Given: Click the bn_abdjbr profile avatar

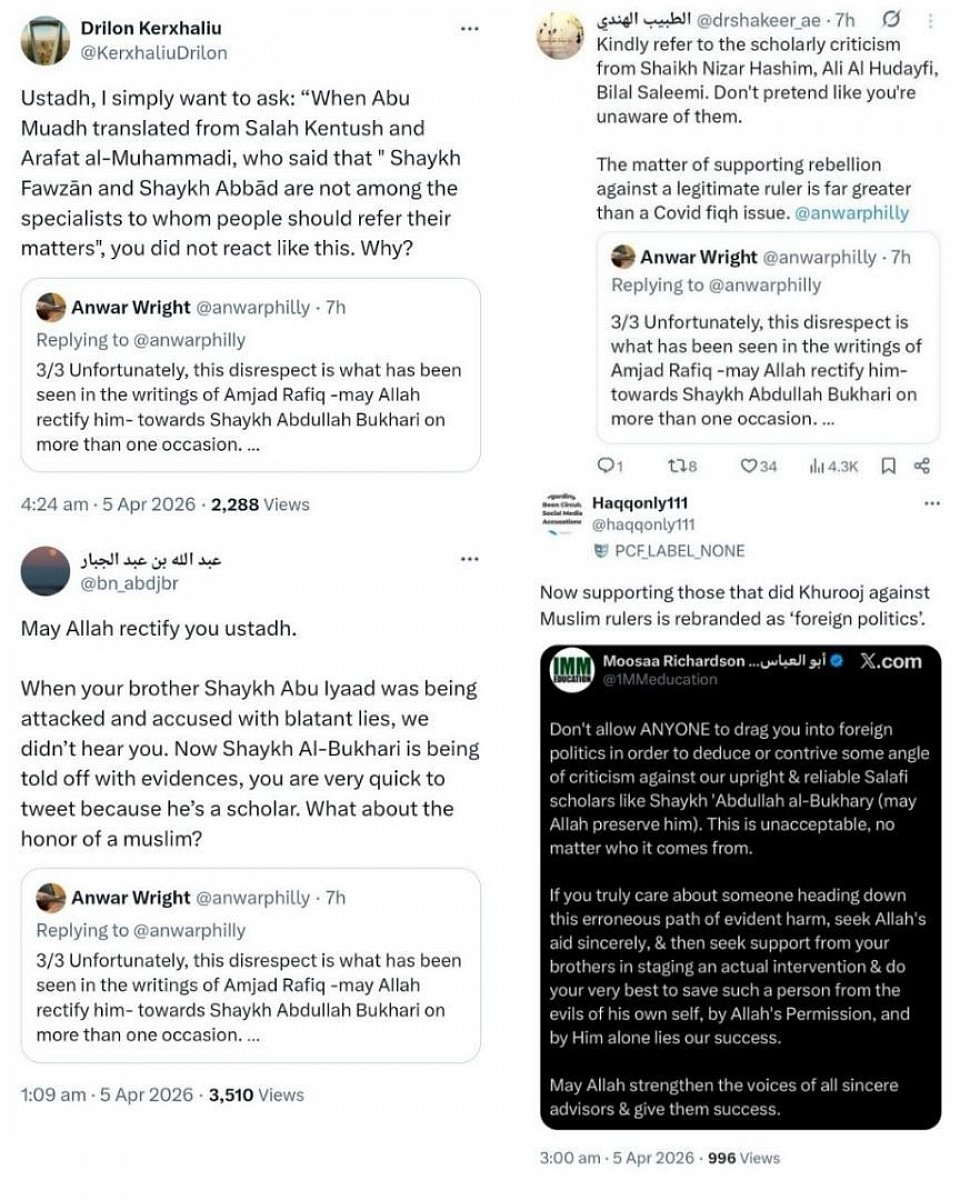Looking at the screenshot, I should tap(45, 571).
